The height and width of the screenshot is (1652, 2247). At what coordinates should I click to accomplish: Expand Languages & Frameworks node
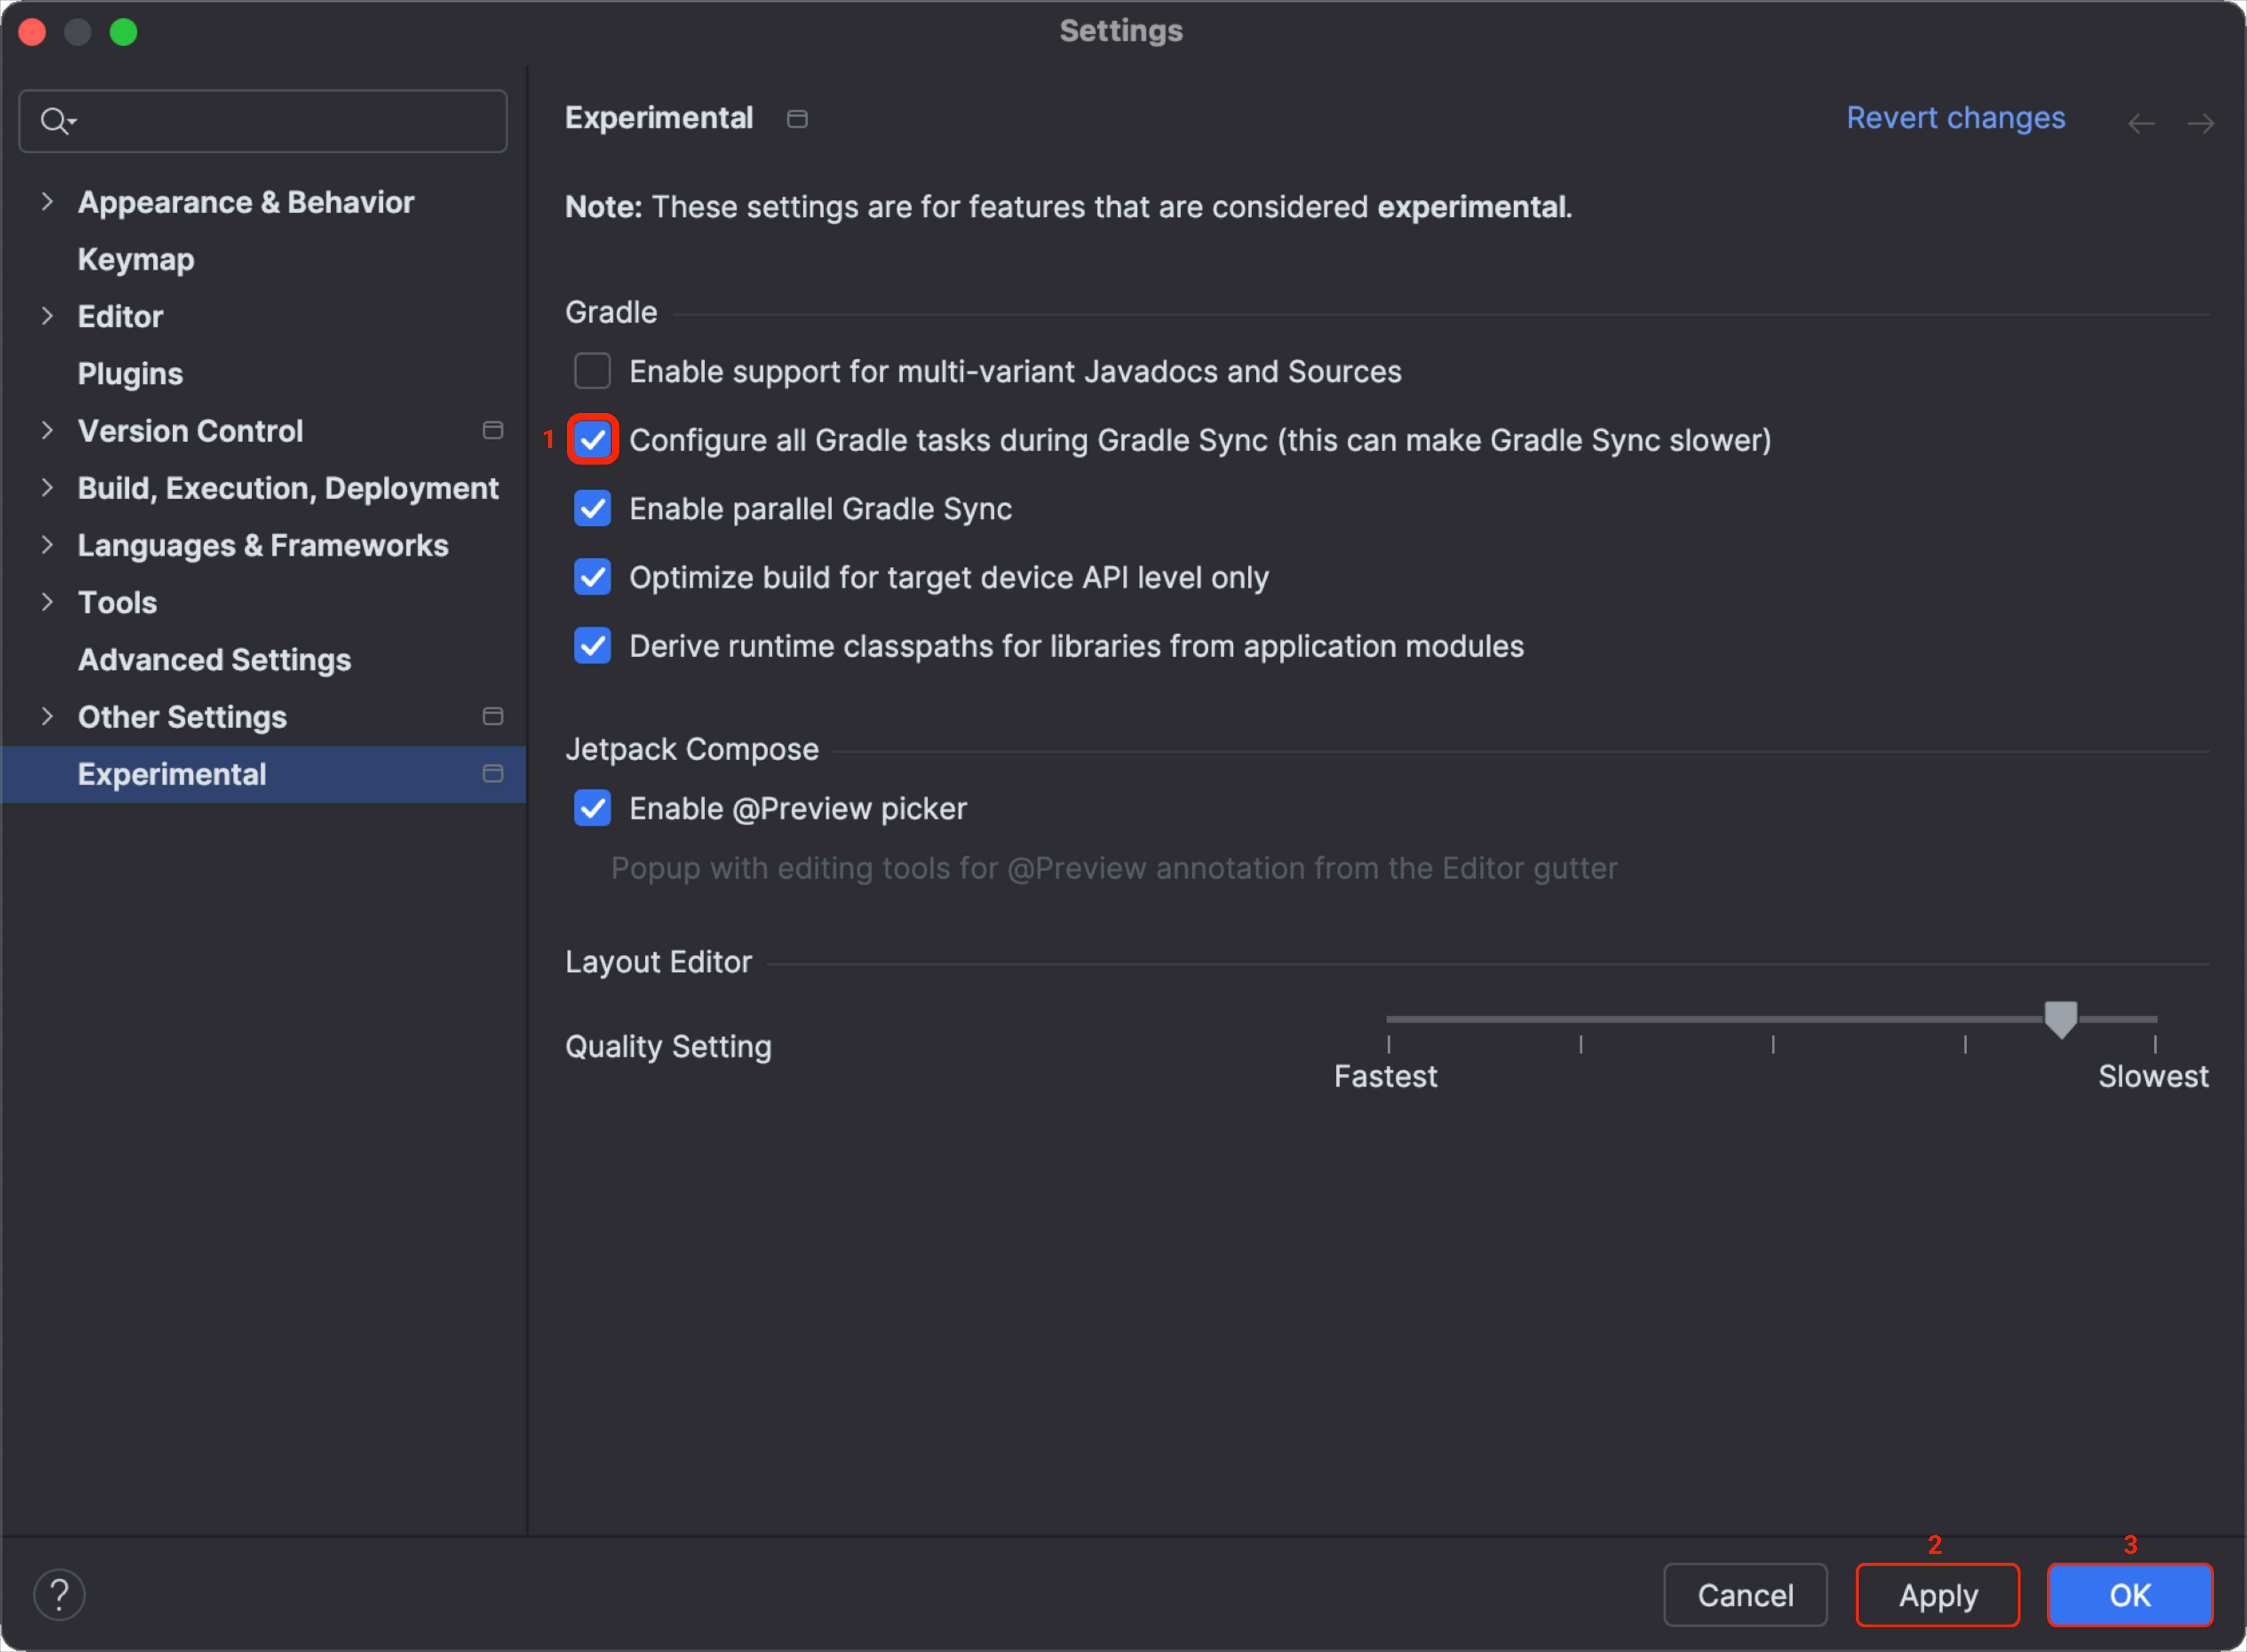click(x=47, y=545)
